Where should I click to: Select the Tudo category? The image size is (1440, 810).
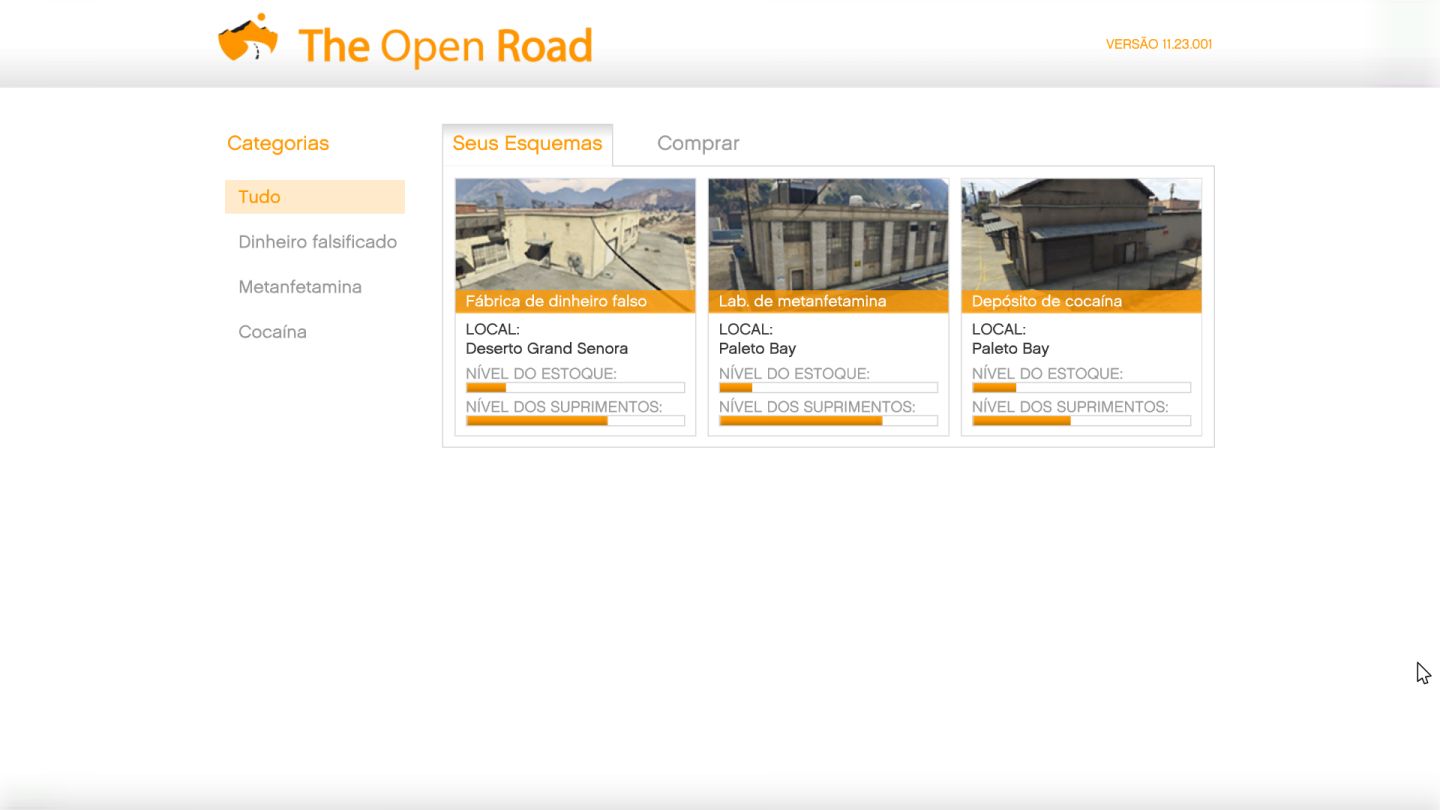(315, 197)
